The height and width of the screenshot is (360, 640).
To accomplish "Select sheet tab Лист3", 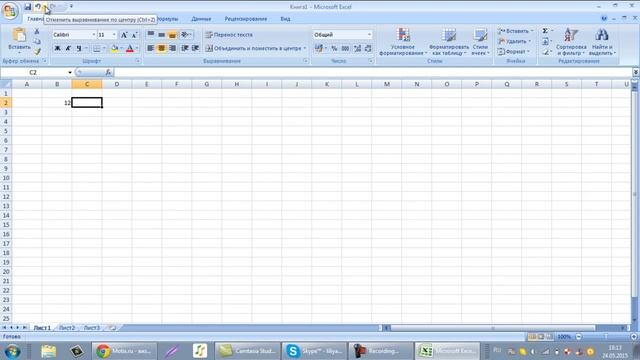I will (91, 327).
